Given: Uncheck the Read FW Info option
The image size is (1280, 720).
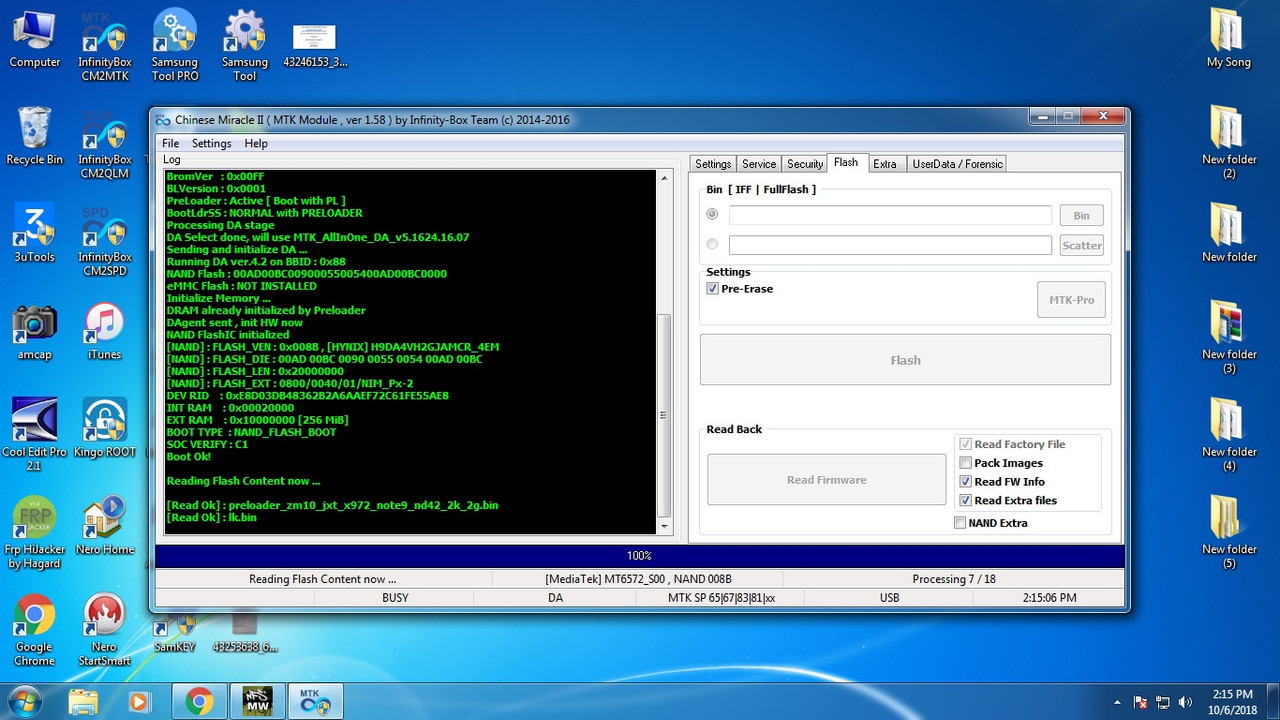Looking at the screenshot, I should 965,482.
